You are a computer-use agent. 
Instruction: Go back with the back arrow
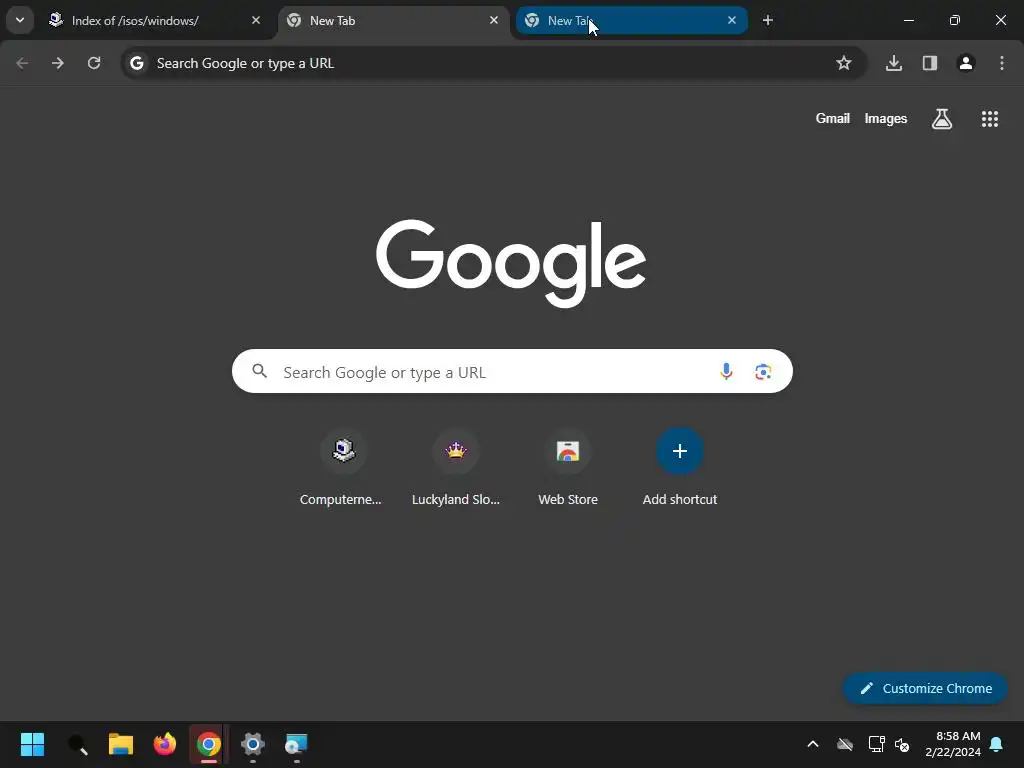coord(22,63)
